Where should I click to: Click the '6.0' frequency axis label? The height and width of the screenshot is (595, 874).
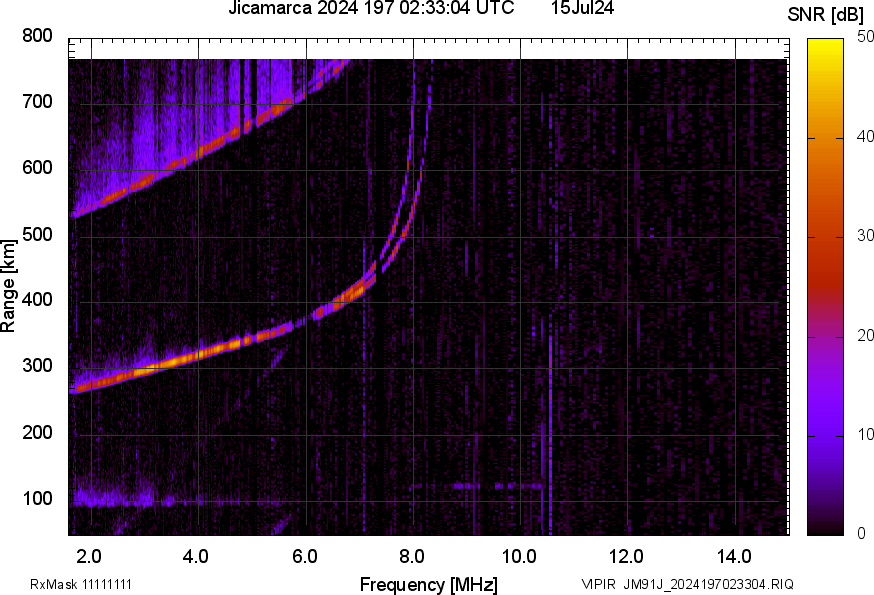(x=304, y=557)
